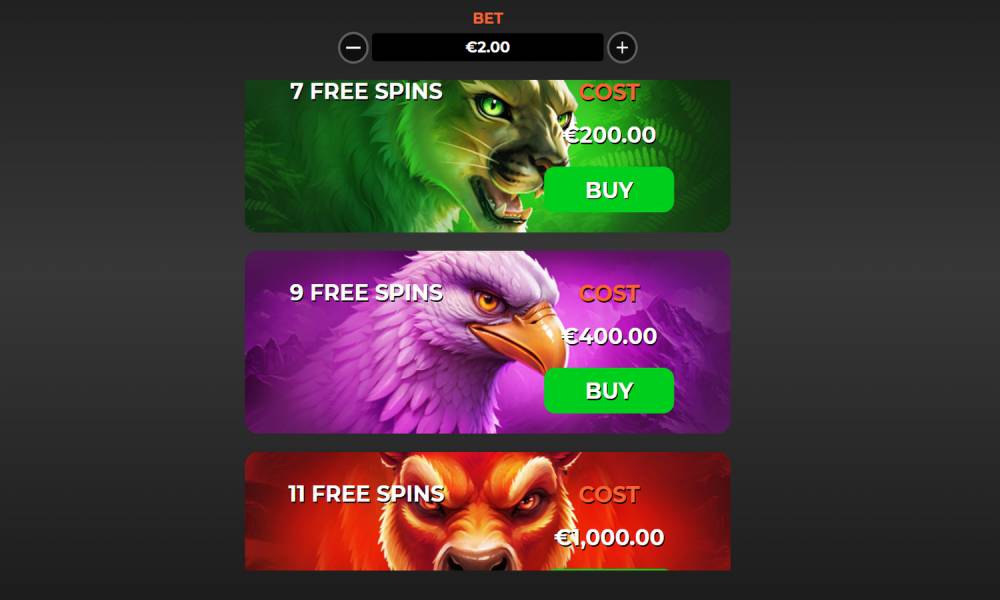Viewport: 1000px width, 600px height.
Task: Click the 11 FREE SPINS label
Action: pos(366,494)
